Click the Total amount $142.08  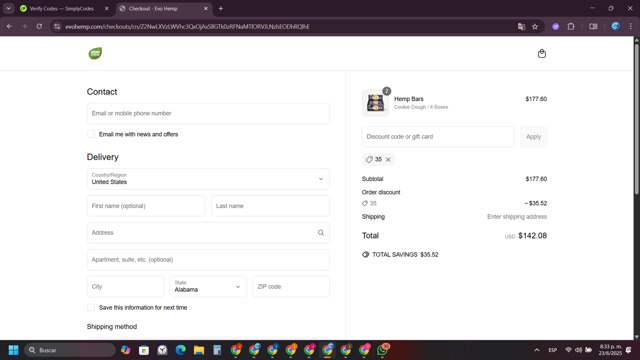click(x=532, y=236)
